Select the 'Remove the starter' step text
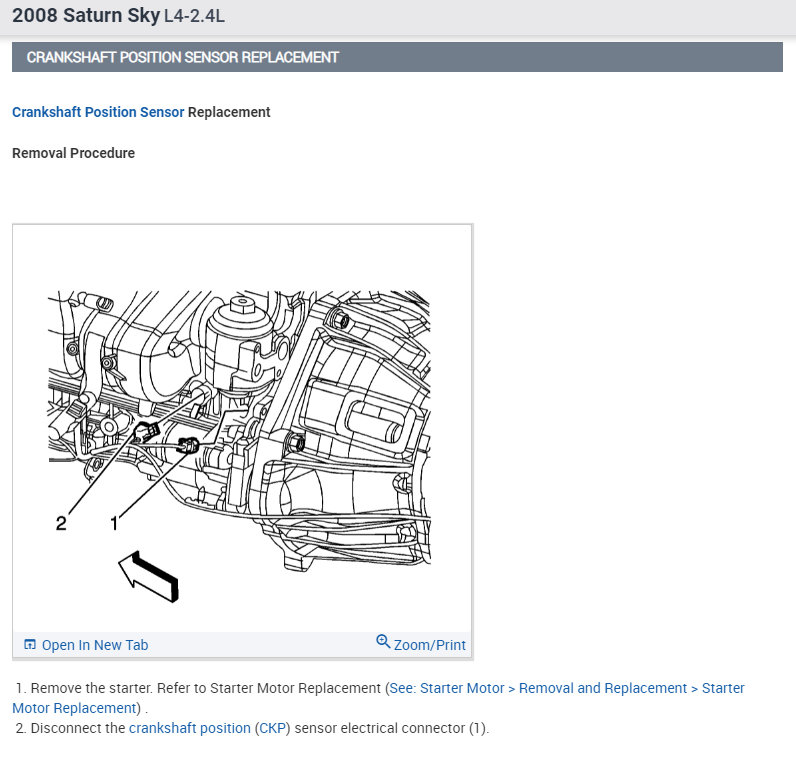The height and width of the screenshot is (765, 796). [x=91, y=688]
